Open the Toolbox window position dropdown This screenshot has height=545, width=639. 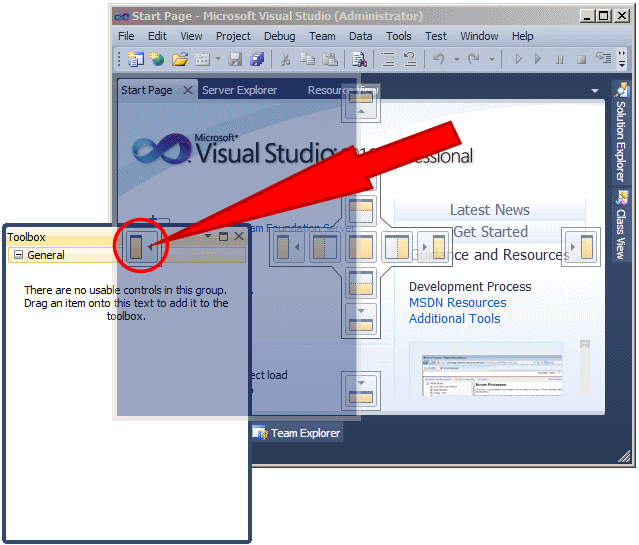208,236
